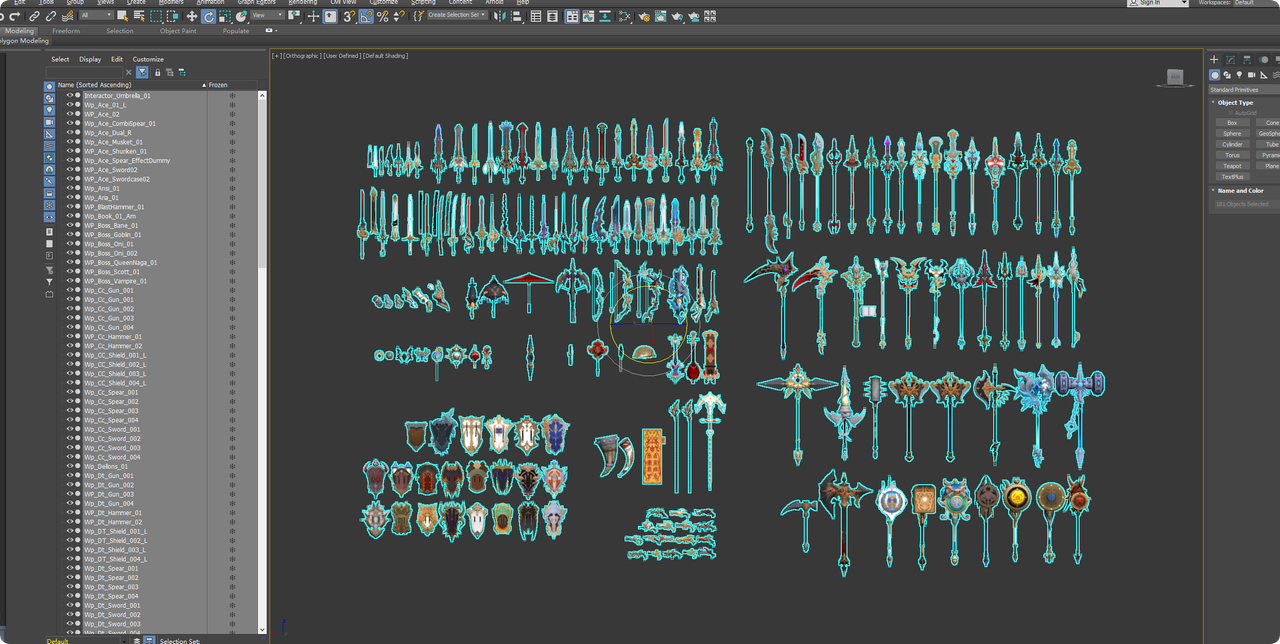The height and width of the screenshot is (644, 1280).
Task: Open the Select menu in Scene Explorer
Action: tap(60, 59)
